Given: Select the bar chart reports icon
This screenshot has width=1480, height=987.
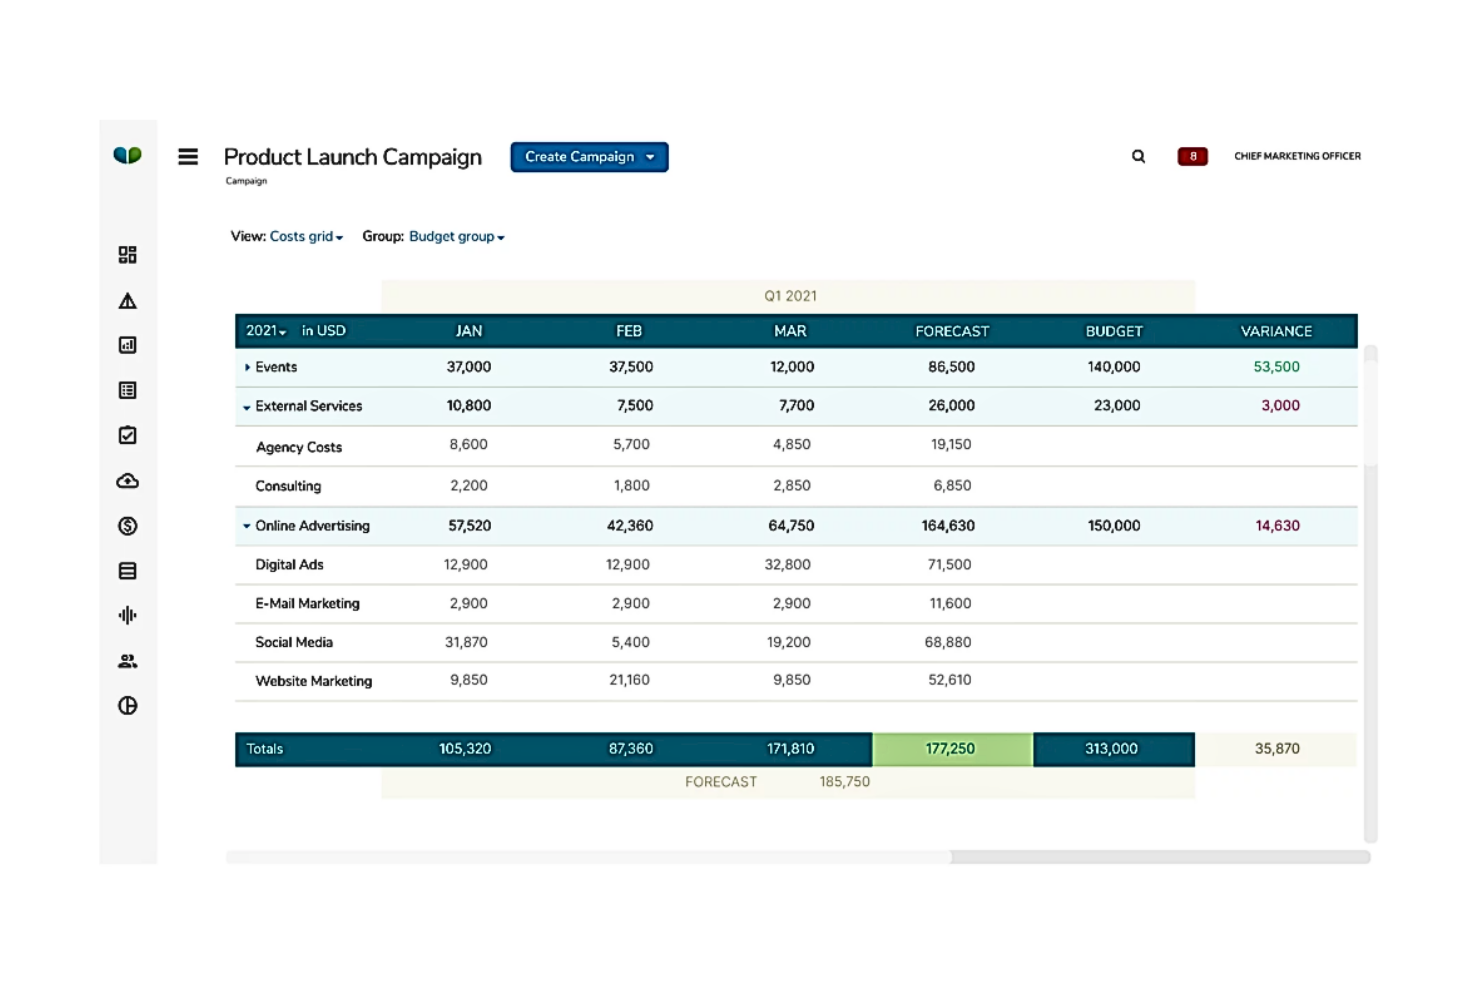Looking at the screenshot, I should [127, 344].
